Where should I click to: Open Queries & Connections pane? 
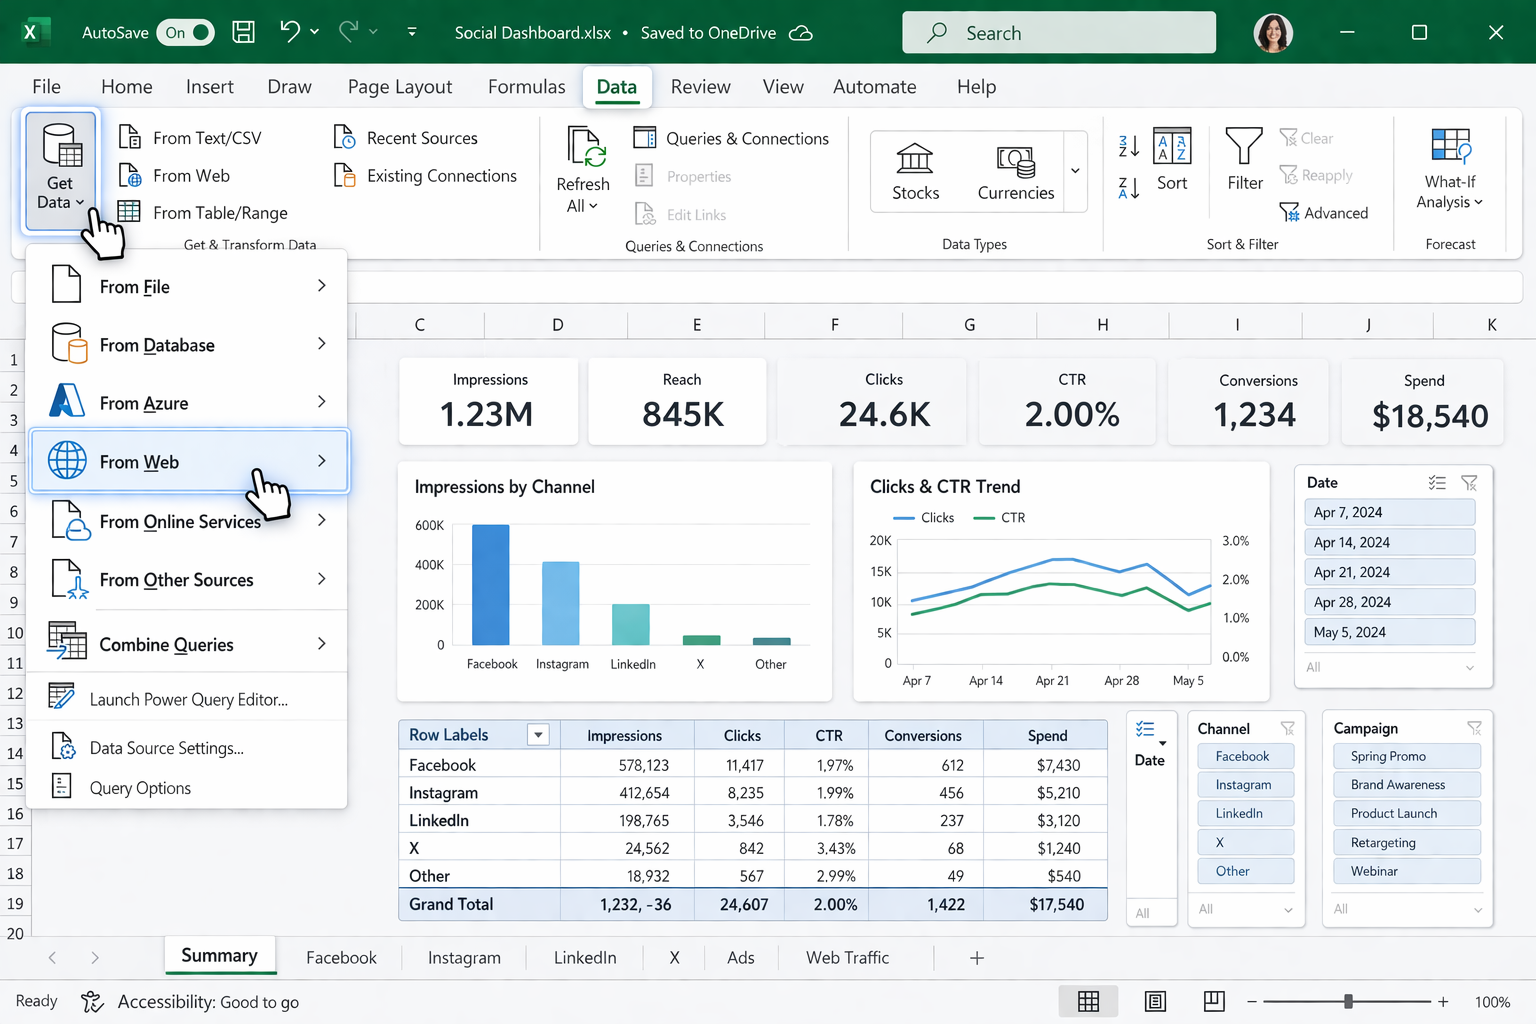pos(731,138)
